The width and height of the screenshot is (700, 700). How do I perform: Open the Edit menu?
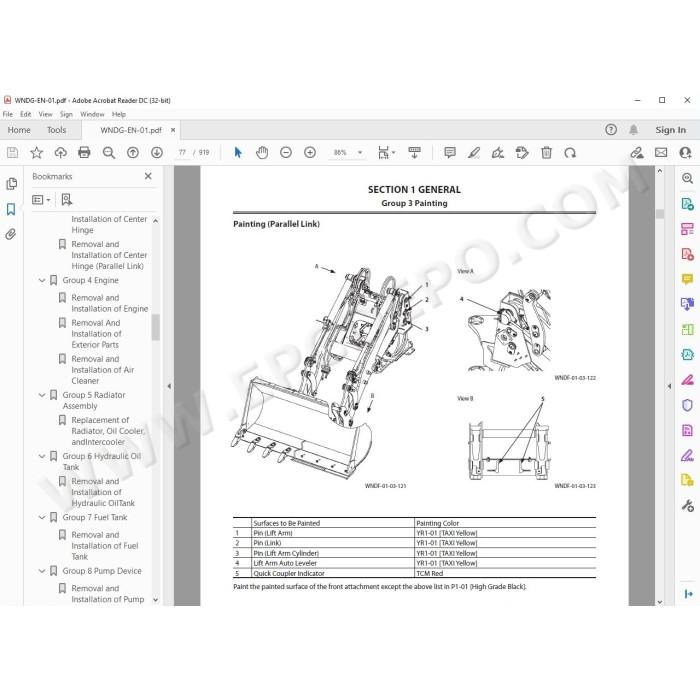pos(25,114)
